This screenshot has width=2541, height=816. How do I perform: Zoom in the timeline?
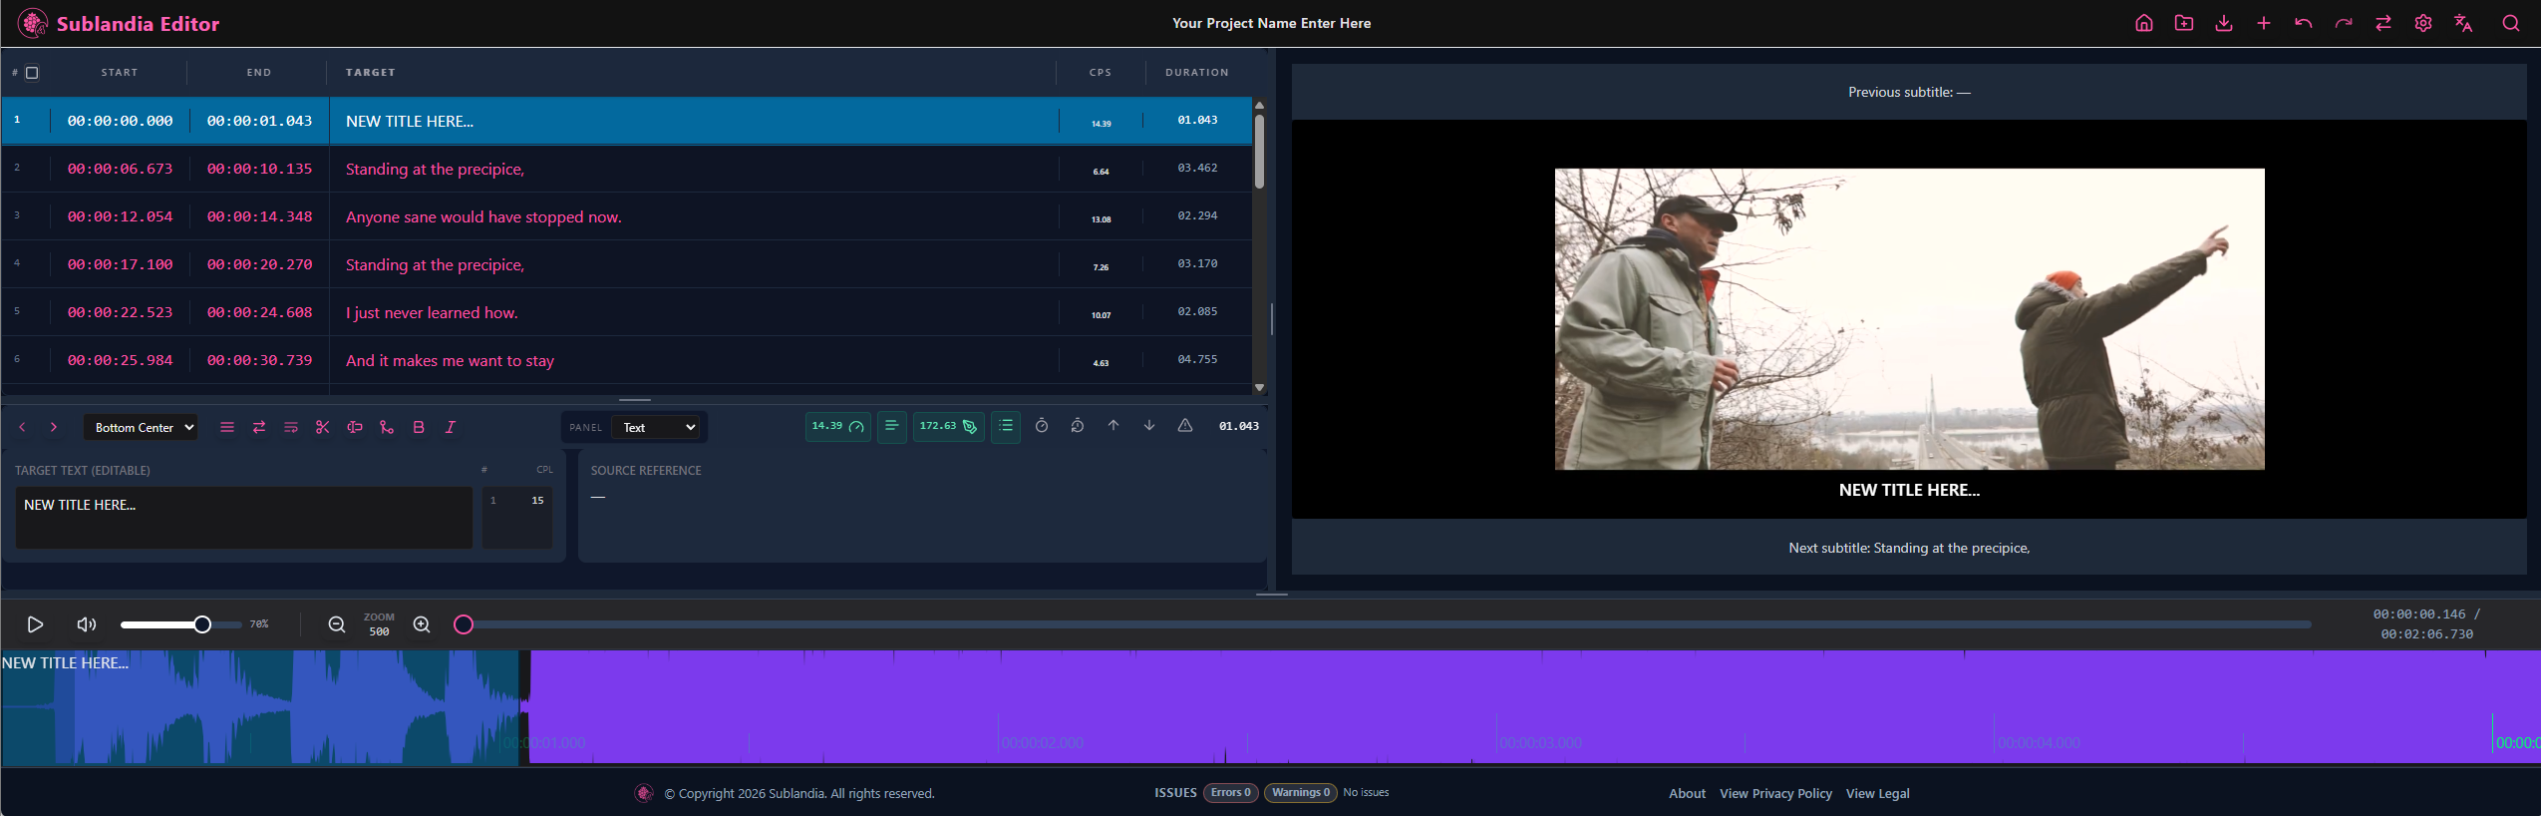[422, 624]
